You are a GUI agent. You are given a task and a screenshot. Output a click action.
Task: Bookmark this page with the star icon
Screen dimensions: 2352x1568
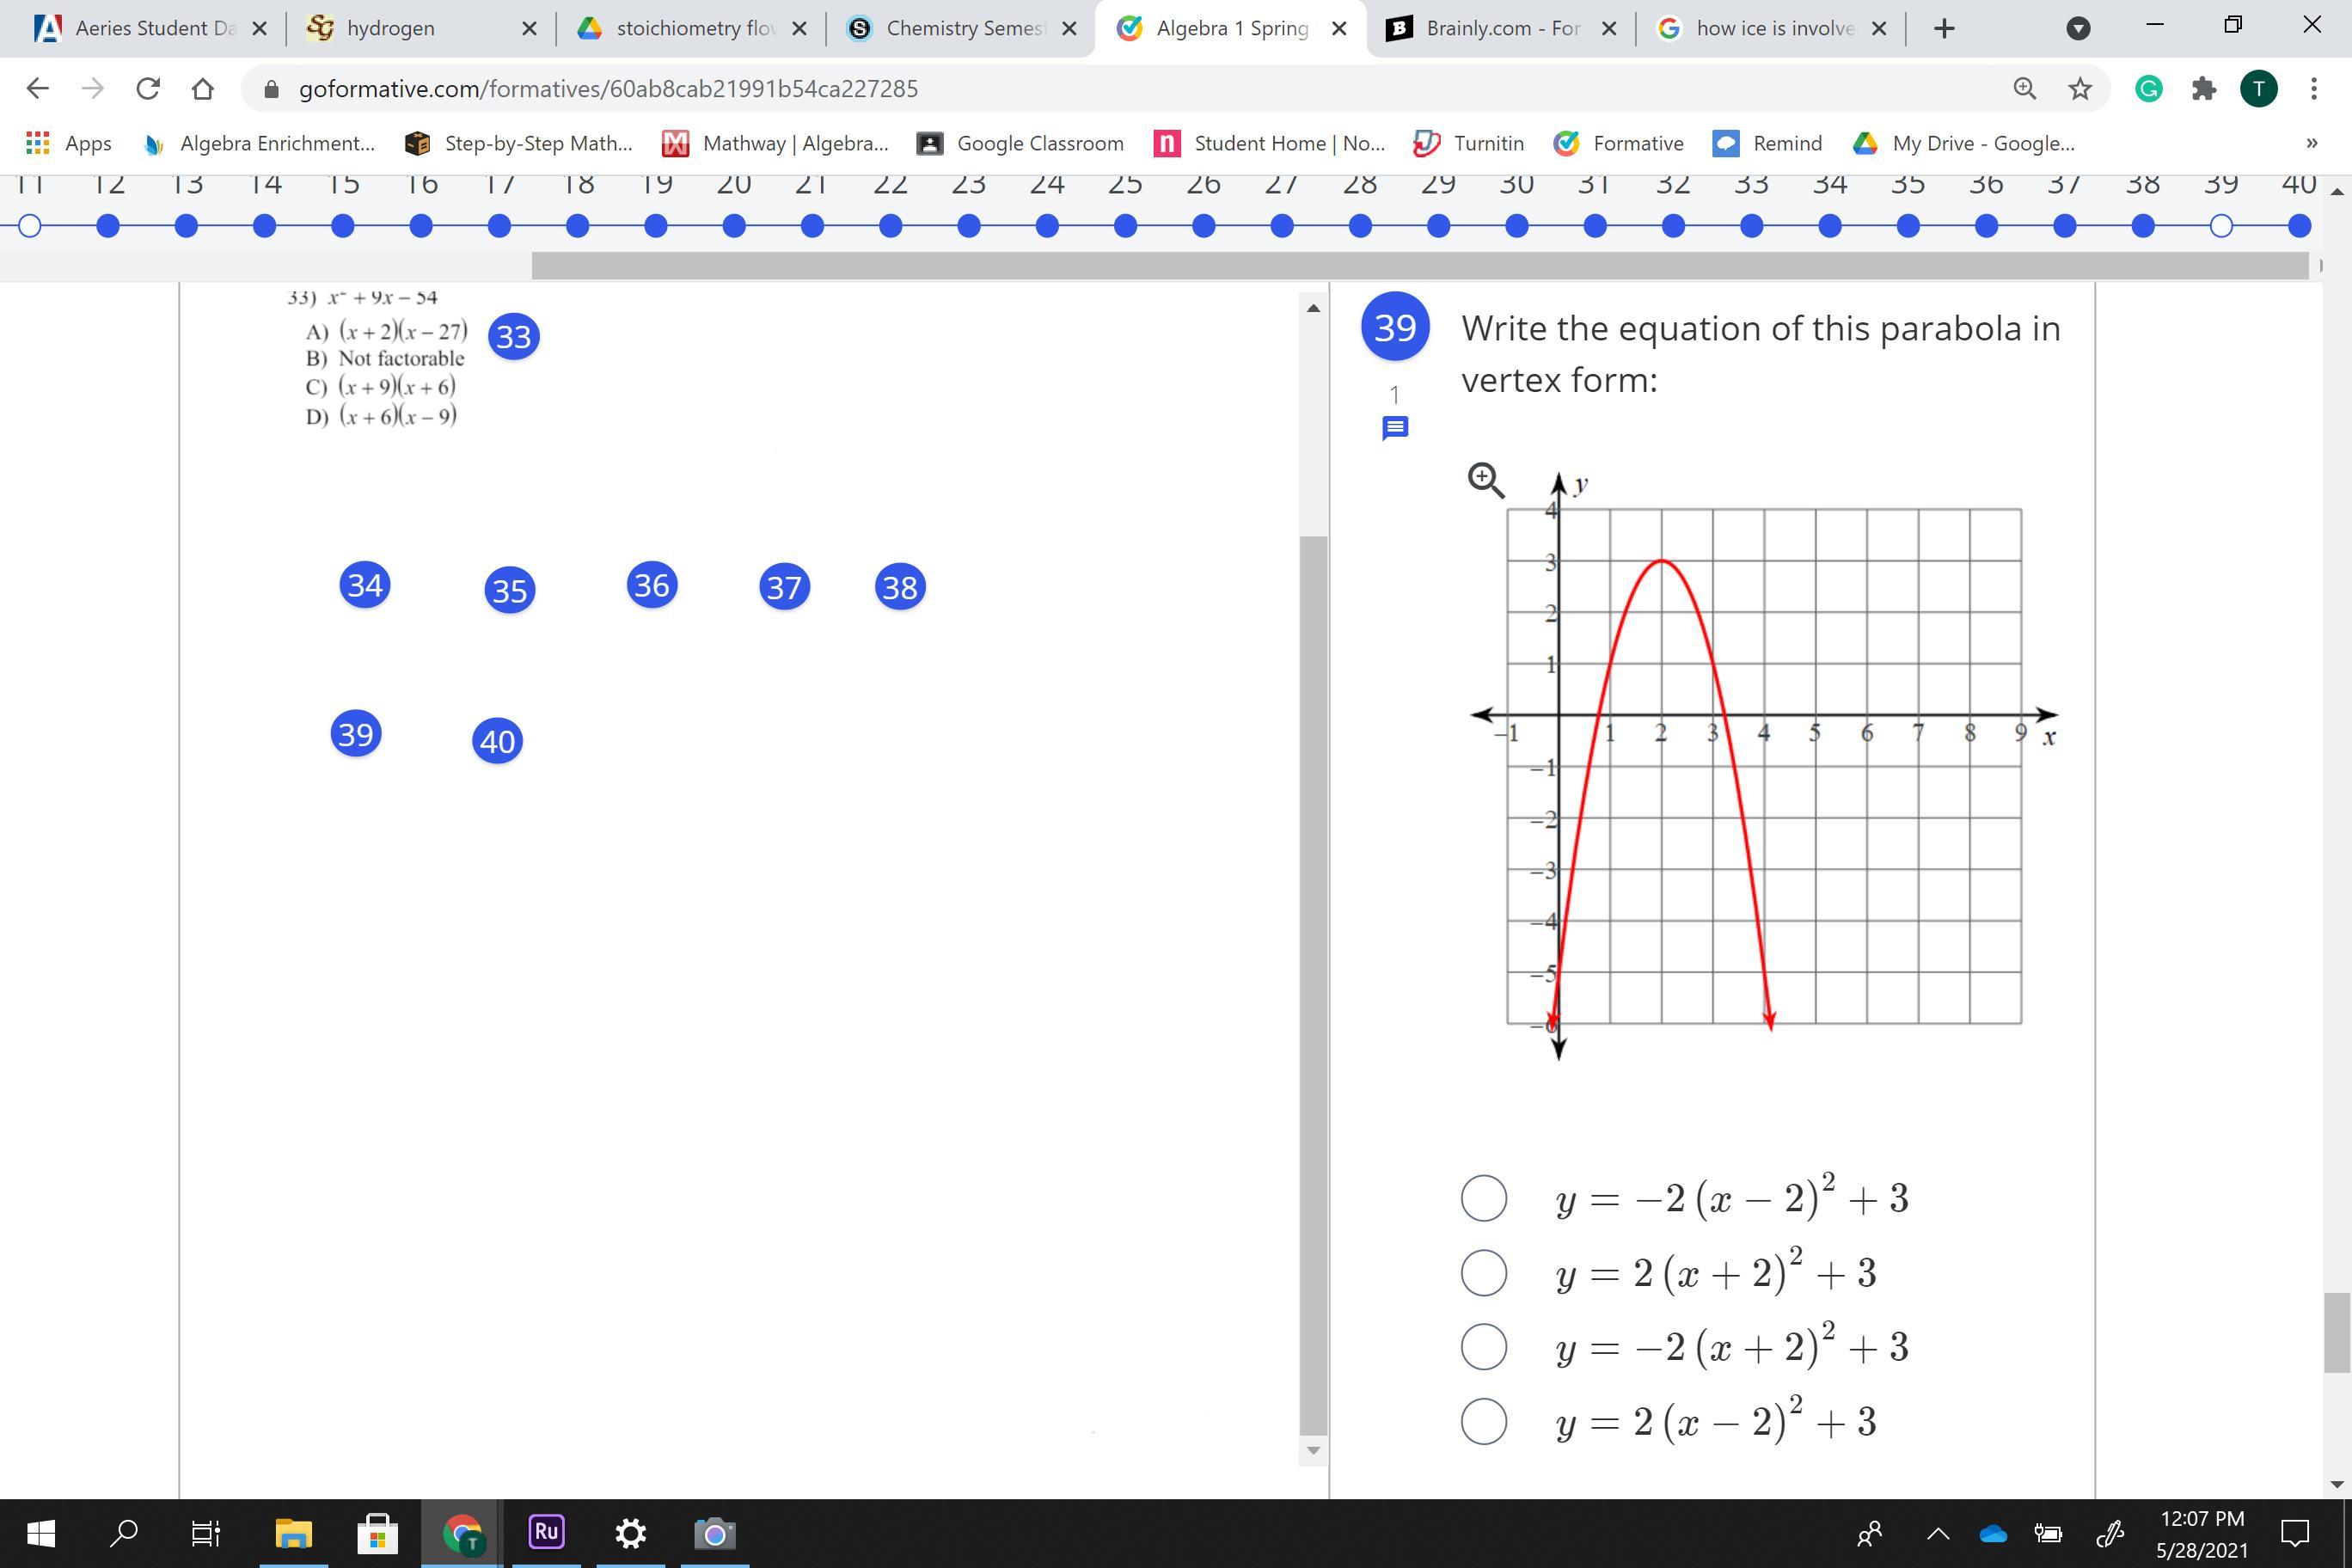click(2080, 89)
